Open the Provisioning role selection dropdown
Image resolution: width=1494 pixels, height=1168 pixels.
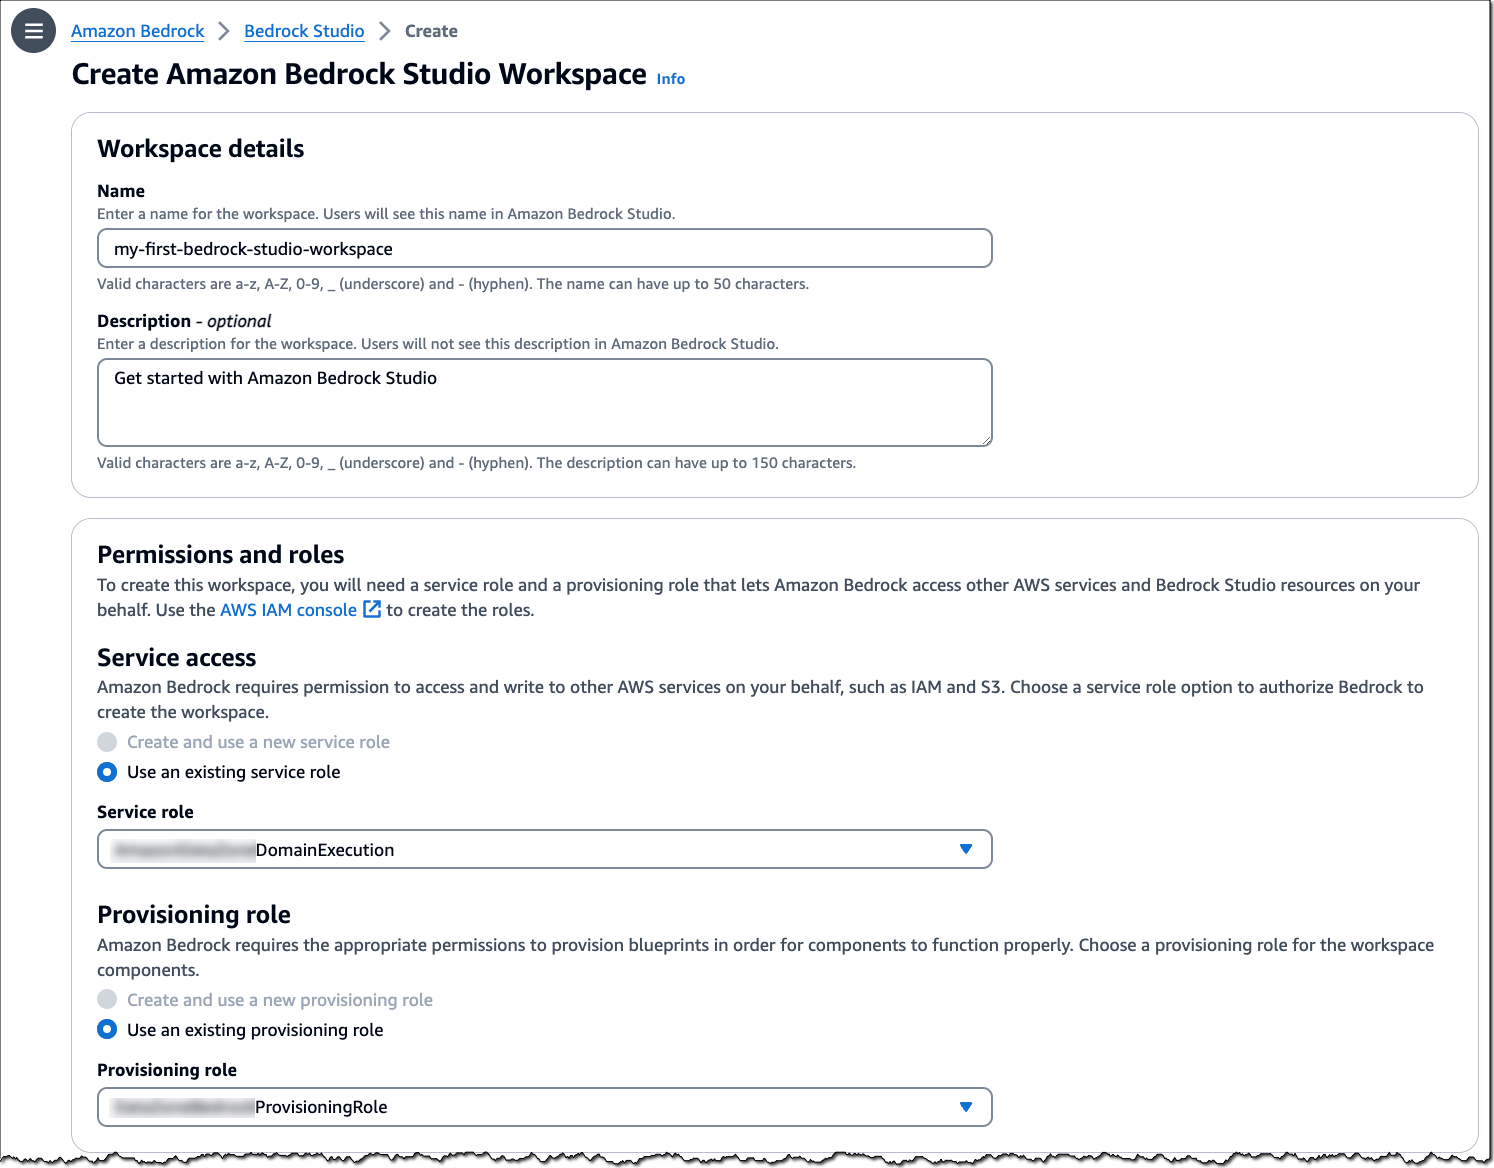[544, 1106]
